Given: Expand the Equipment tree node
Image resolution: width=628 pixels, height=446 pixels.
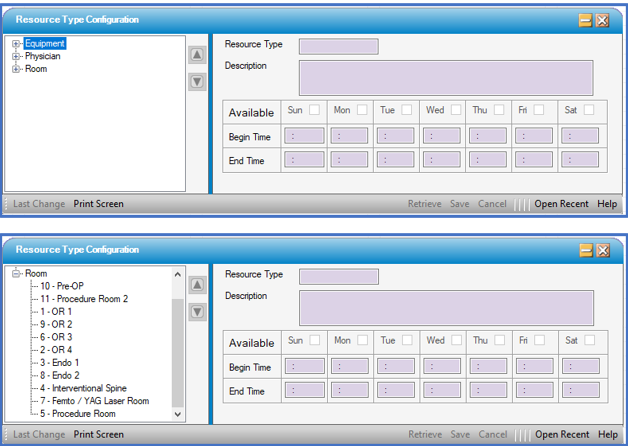Looking at the screenshot, I should [16, 44].
